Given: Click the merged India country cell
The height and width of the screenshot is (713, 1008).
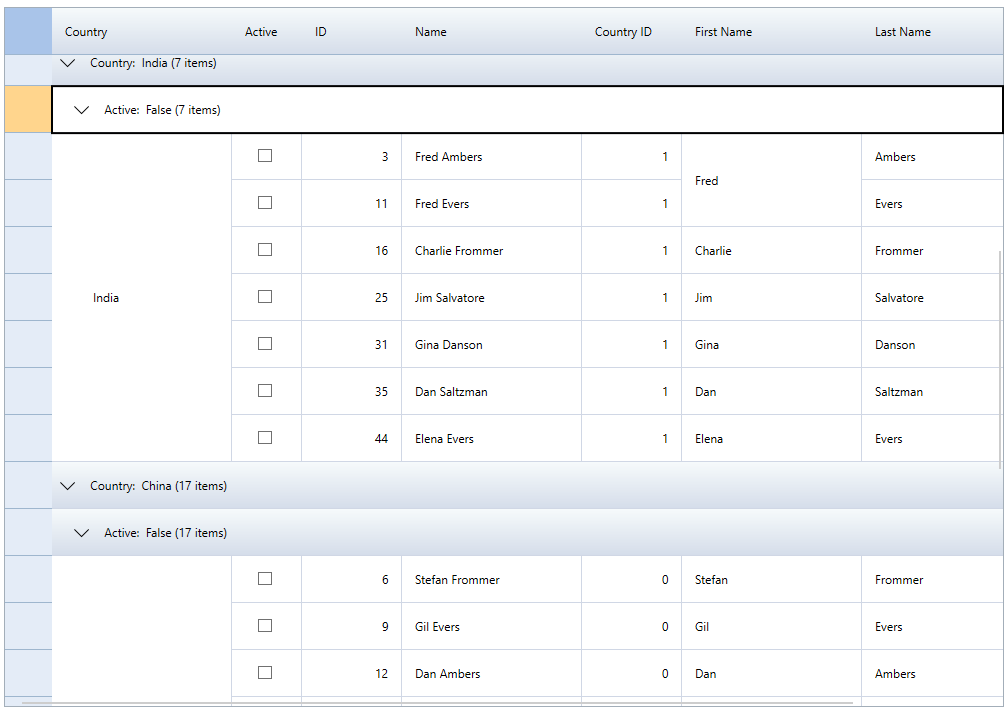Looking at the screenshot, I should pos(106,298).
